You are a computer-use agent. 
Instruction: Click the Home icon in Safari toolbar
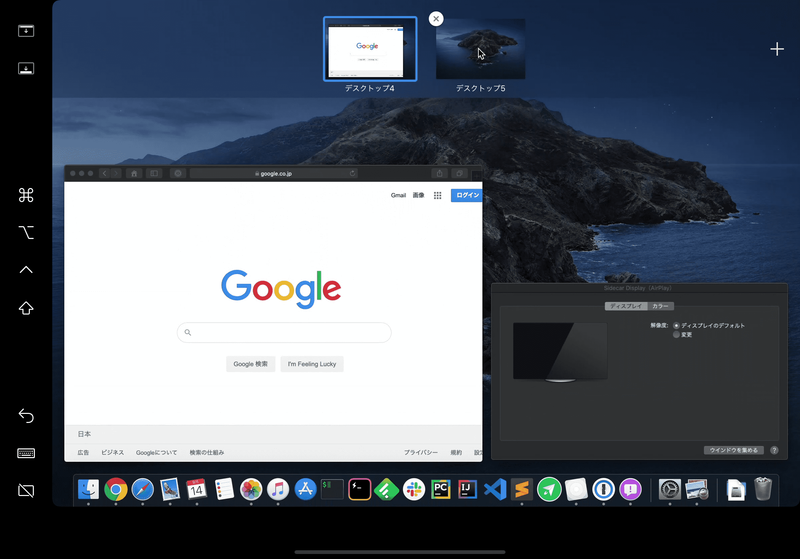pos(134,173)
